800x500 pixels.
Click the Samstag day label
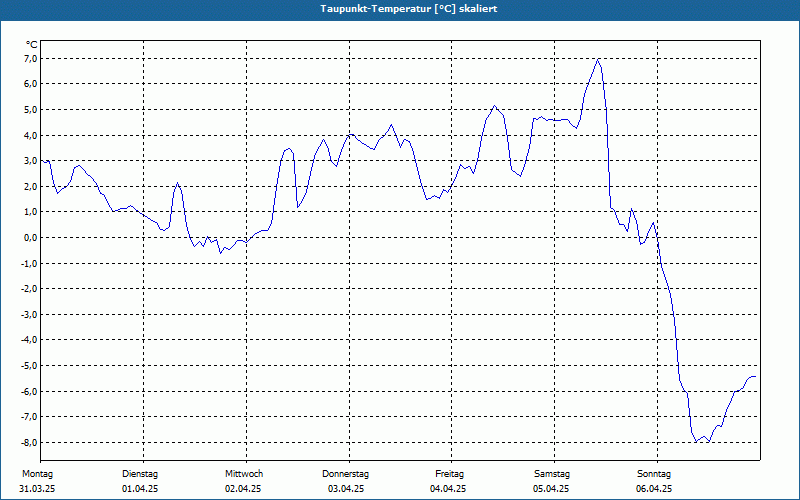(x=552, y=474)
